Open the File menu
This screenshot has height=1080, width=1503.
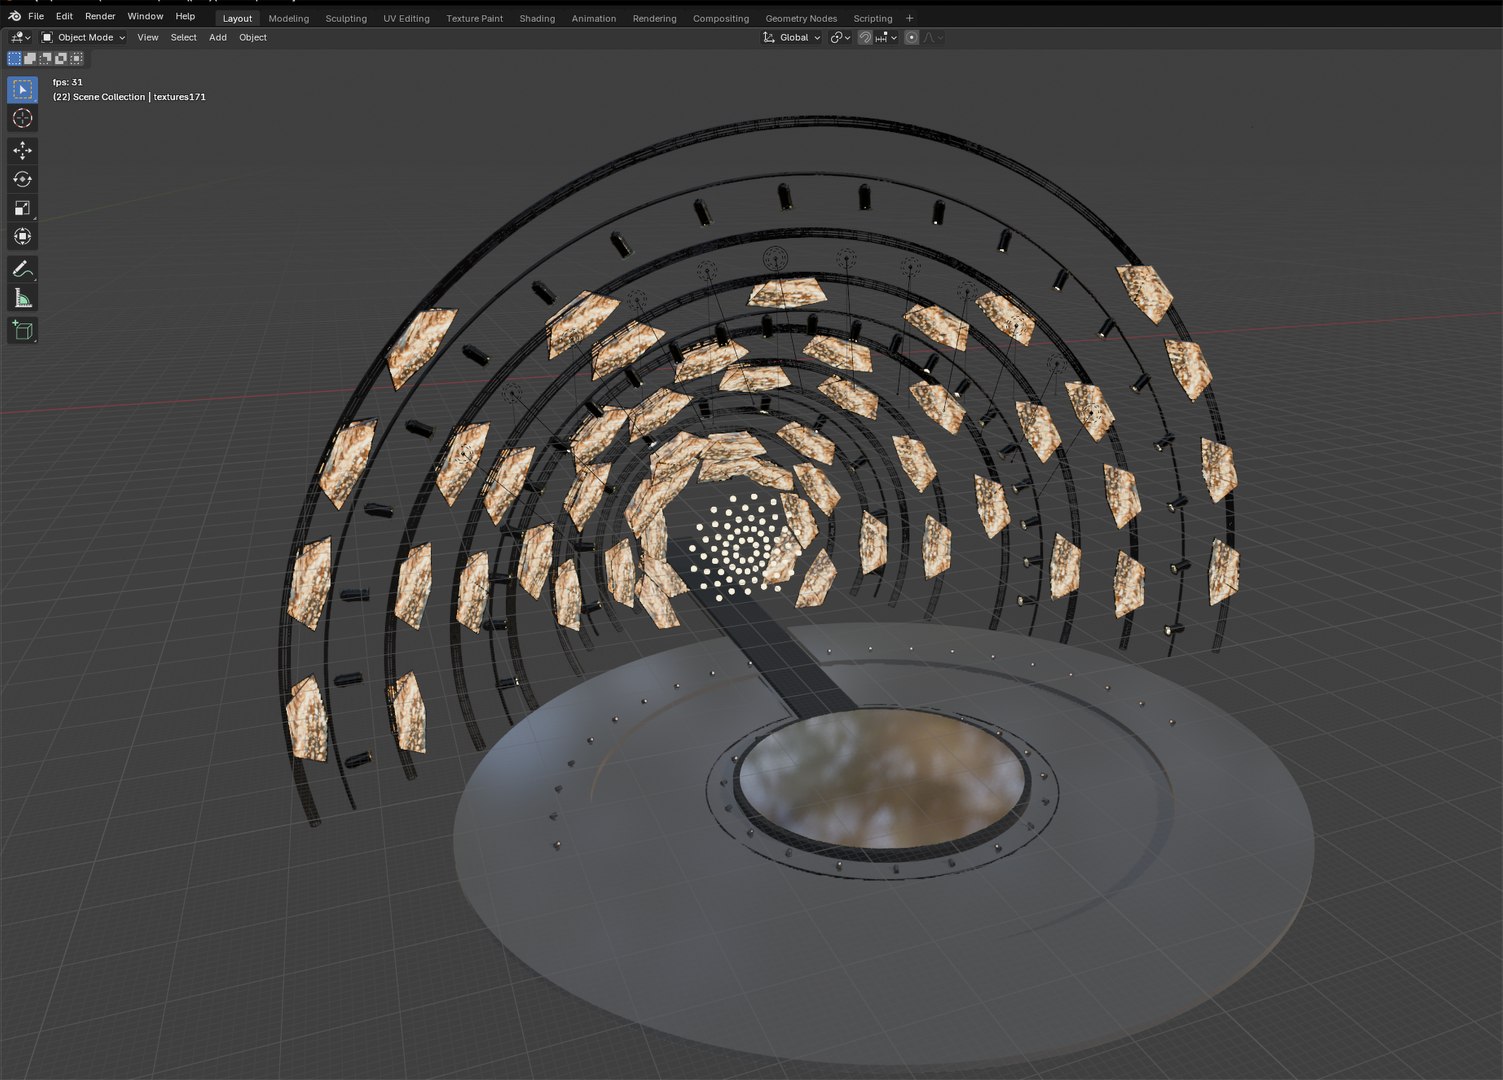36,16
